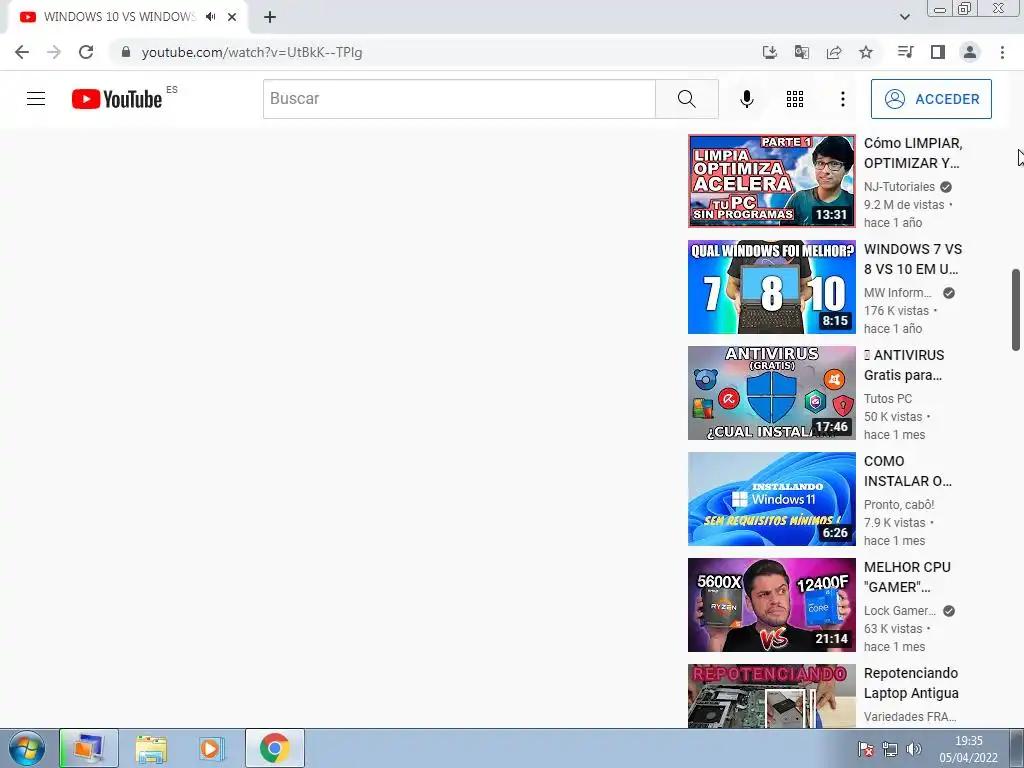1024x768 pixels.
Task: Close the WINDOWS 10 VS WINDOWS tab
Action: pyautogui.click(x=232, y=17)
